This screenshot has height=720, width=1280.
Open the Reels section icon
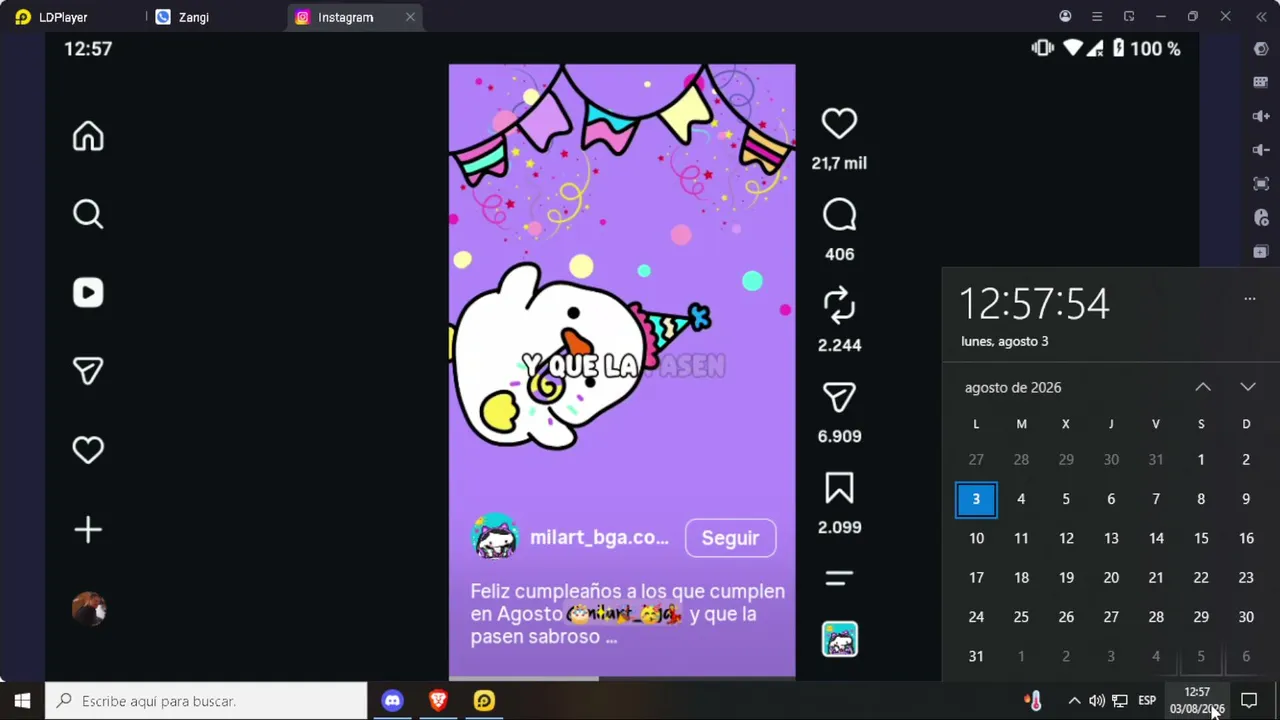88,292
